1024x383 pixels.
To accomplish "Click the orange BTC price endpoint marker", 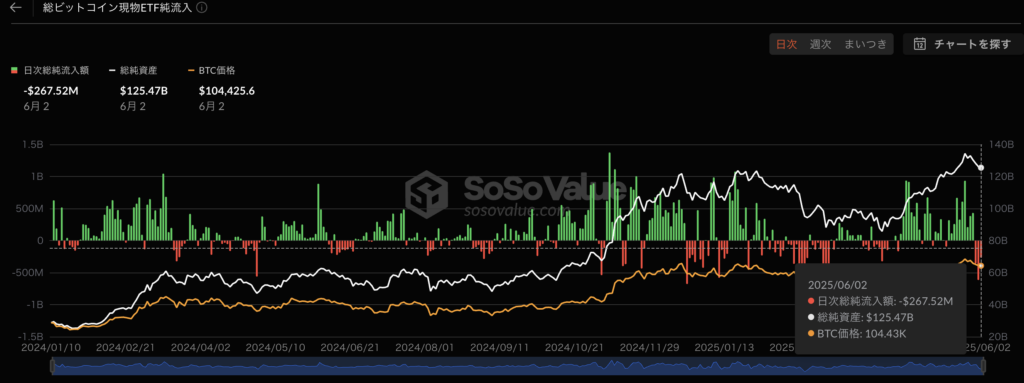I will (x=981, y=265).
